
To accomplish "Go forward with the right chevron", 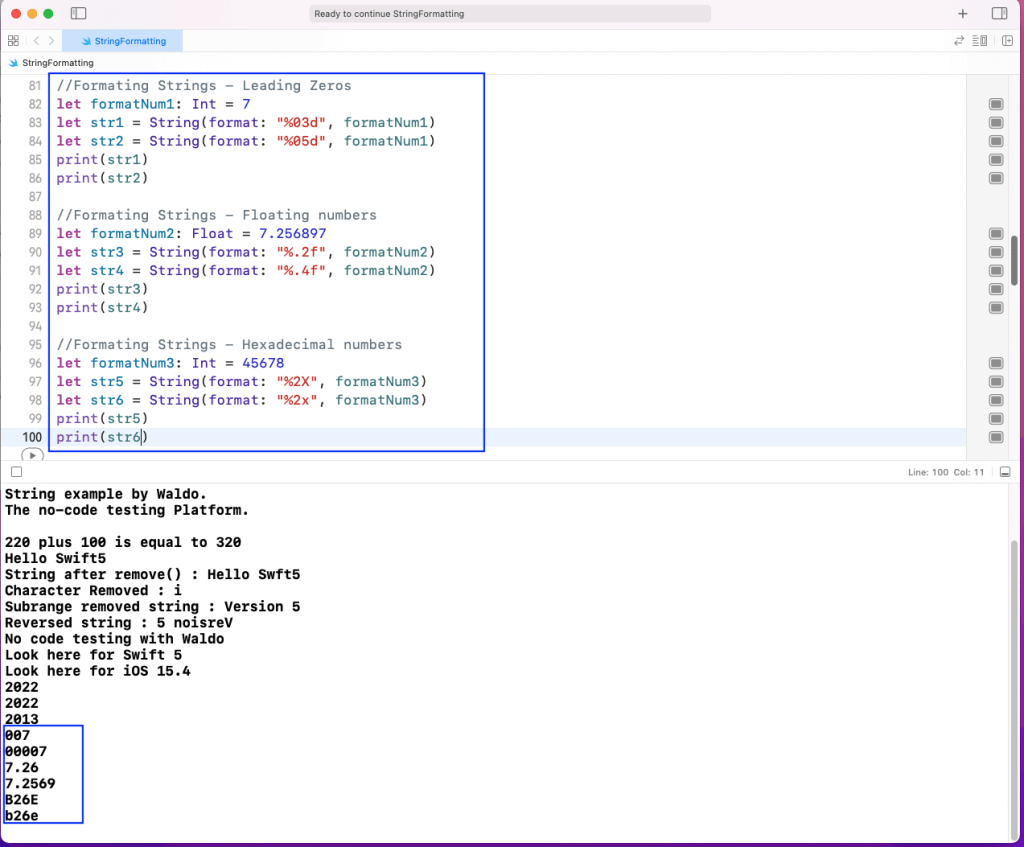I will click(51, 41).
